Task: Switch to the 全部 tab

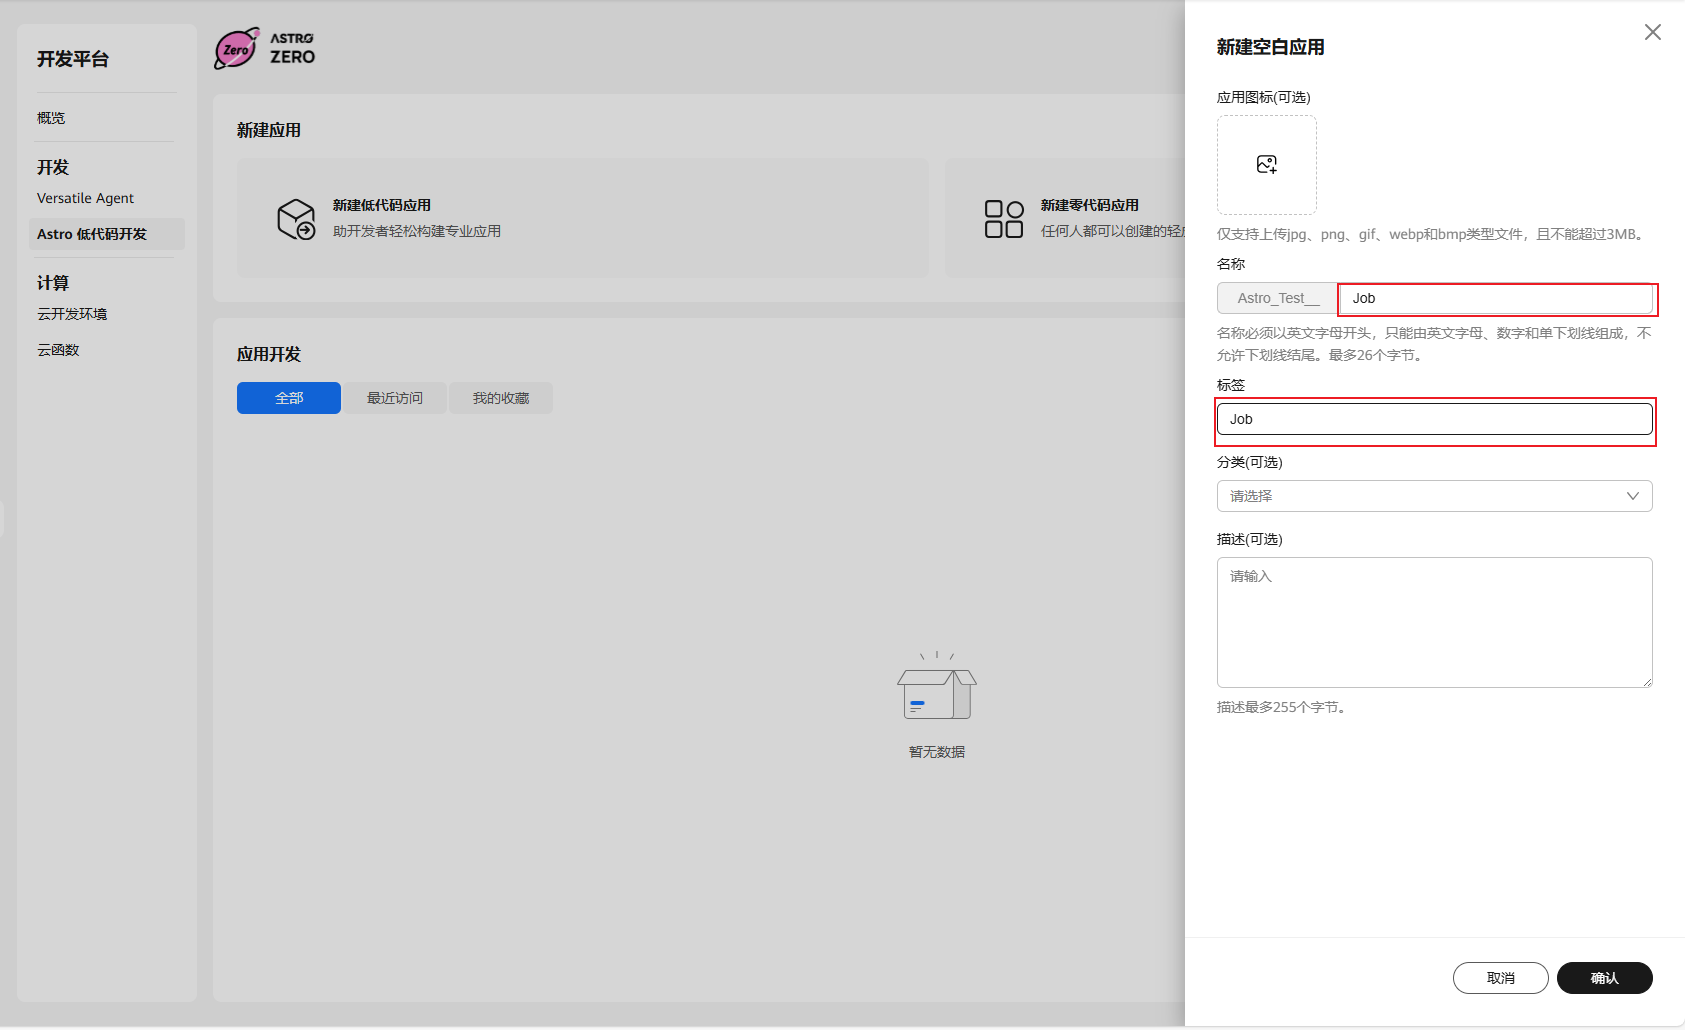Action: pos(289,398)
